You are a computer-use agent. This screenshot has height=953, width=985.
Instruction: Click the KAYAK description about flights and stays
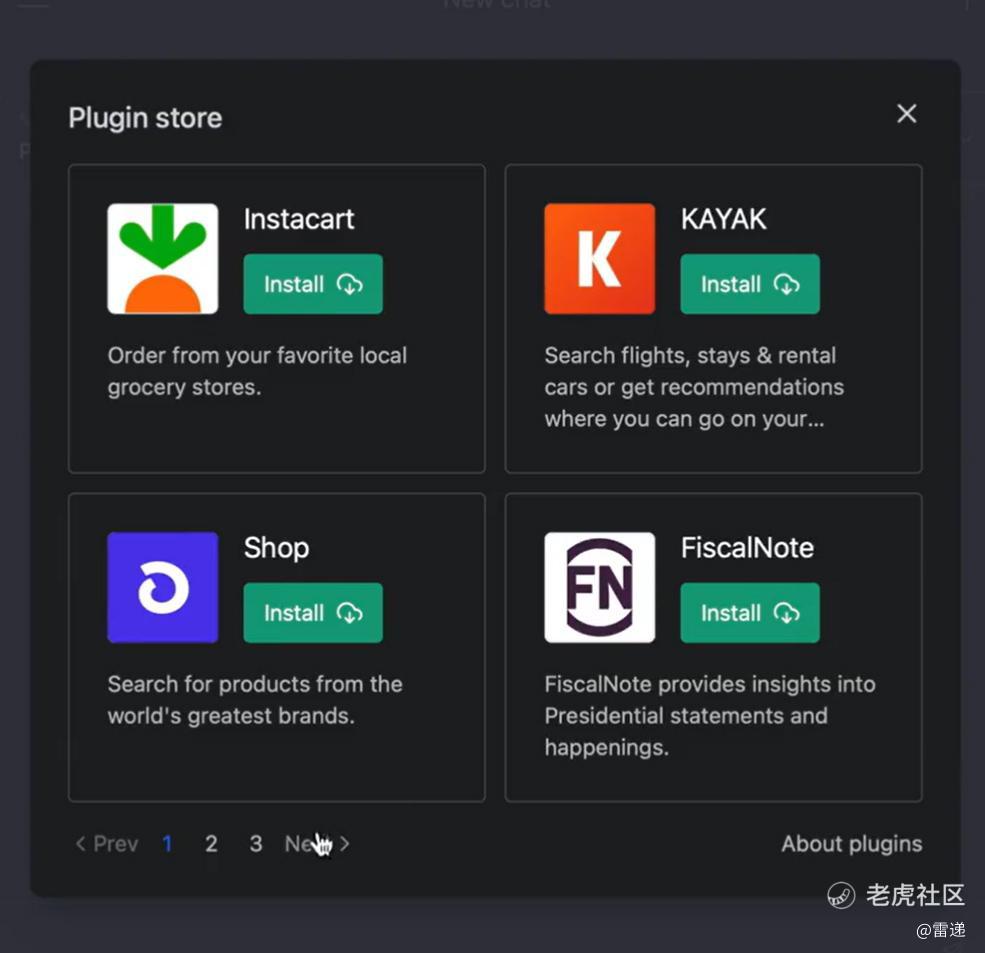click(694, 387)
